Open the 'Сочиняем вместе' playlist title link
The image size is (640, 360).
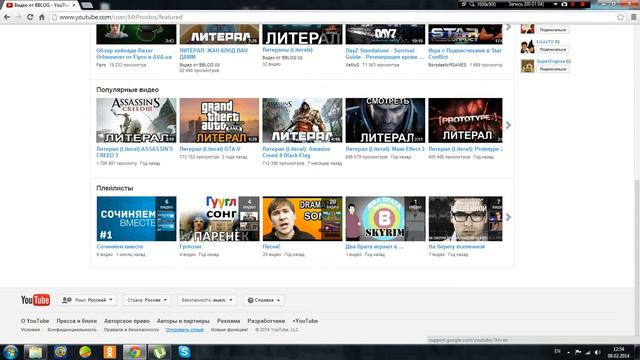120,247
